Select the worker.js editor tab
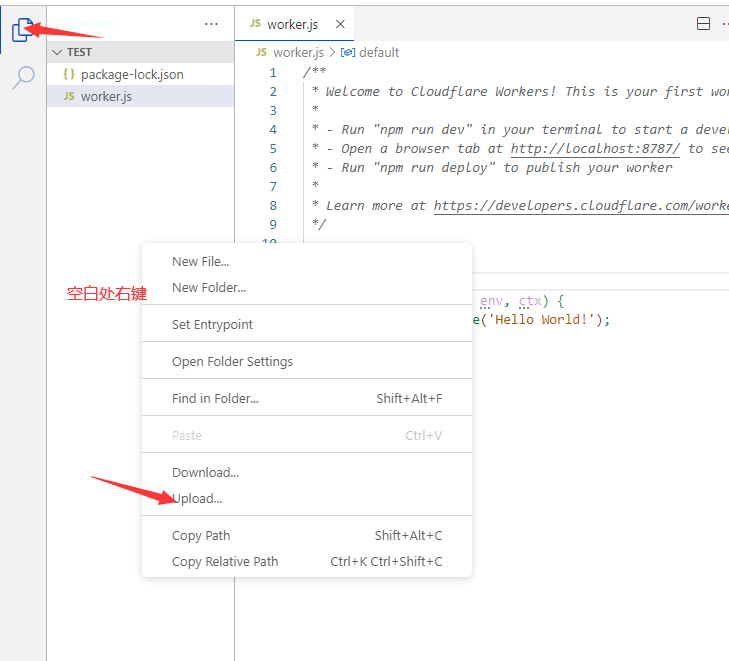729x661 pixels. pos(292,24)
